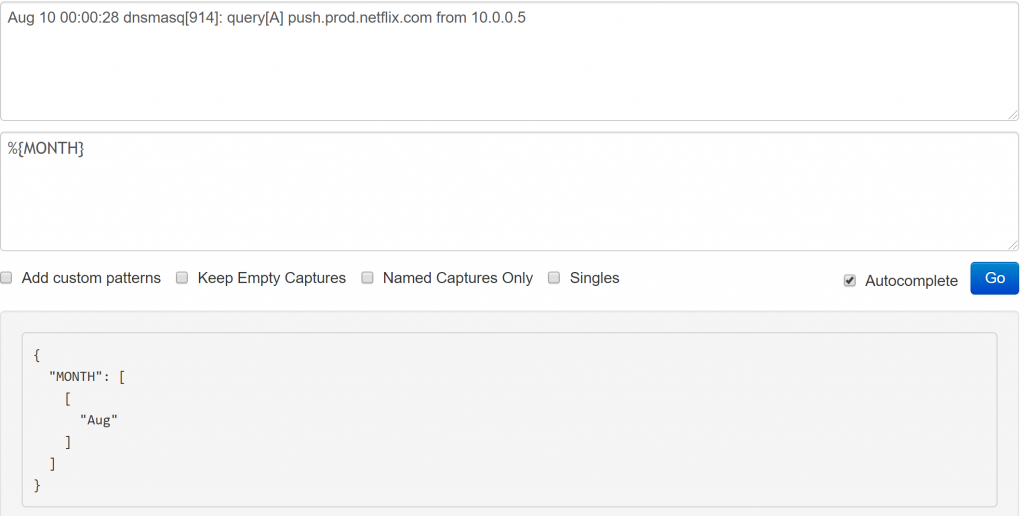Click the "Singles" label text

point(594,278)
